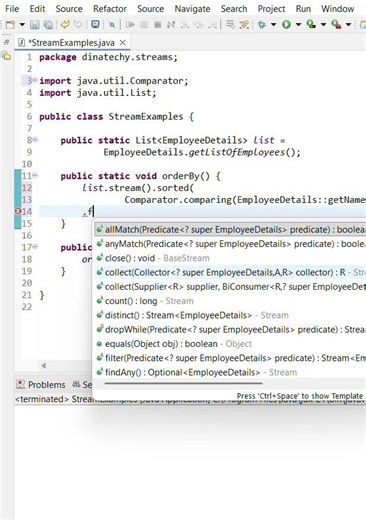Open the Window menu

[x=338, y=9]
